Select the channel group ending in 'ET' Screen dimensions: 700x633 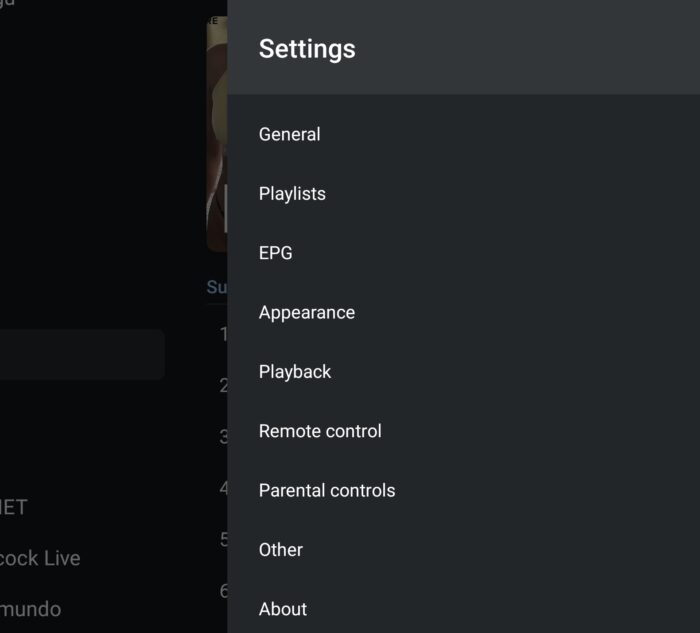14,507
